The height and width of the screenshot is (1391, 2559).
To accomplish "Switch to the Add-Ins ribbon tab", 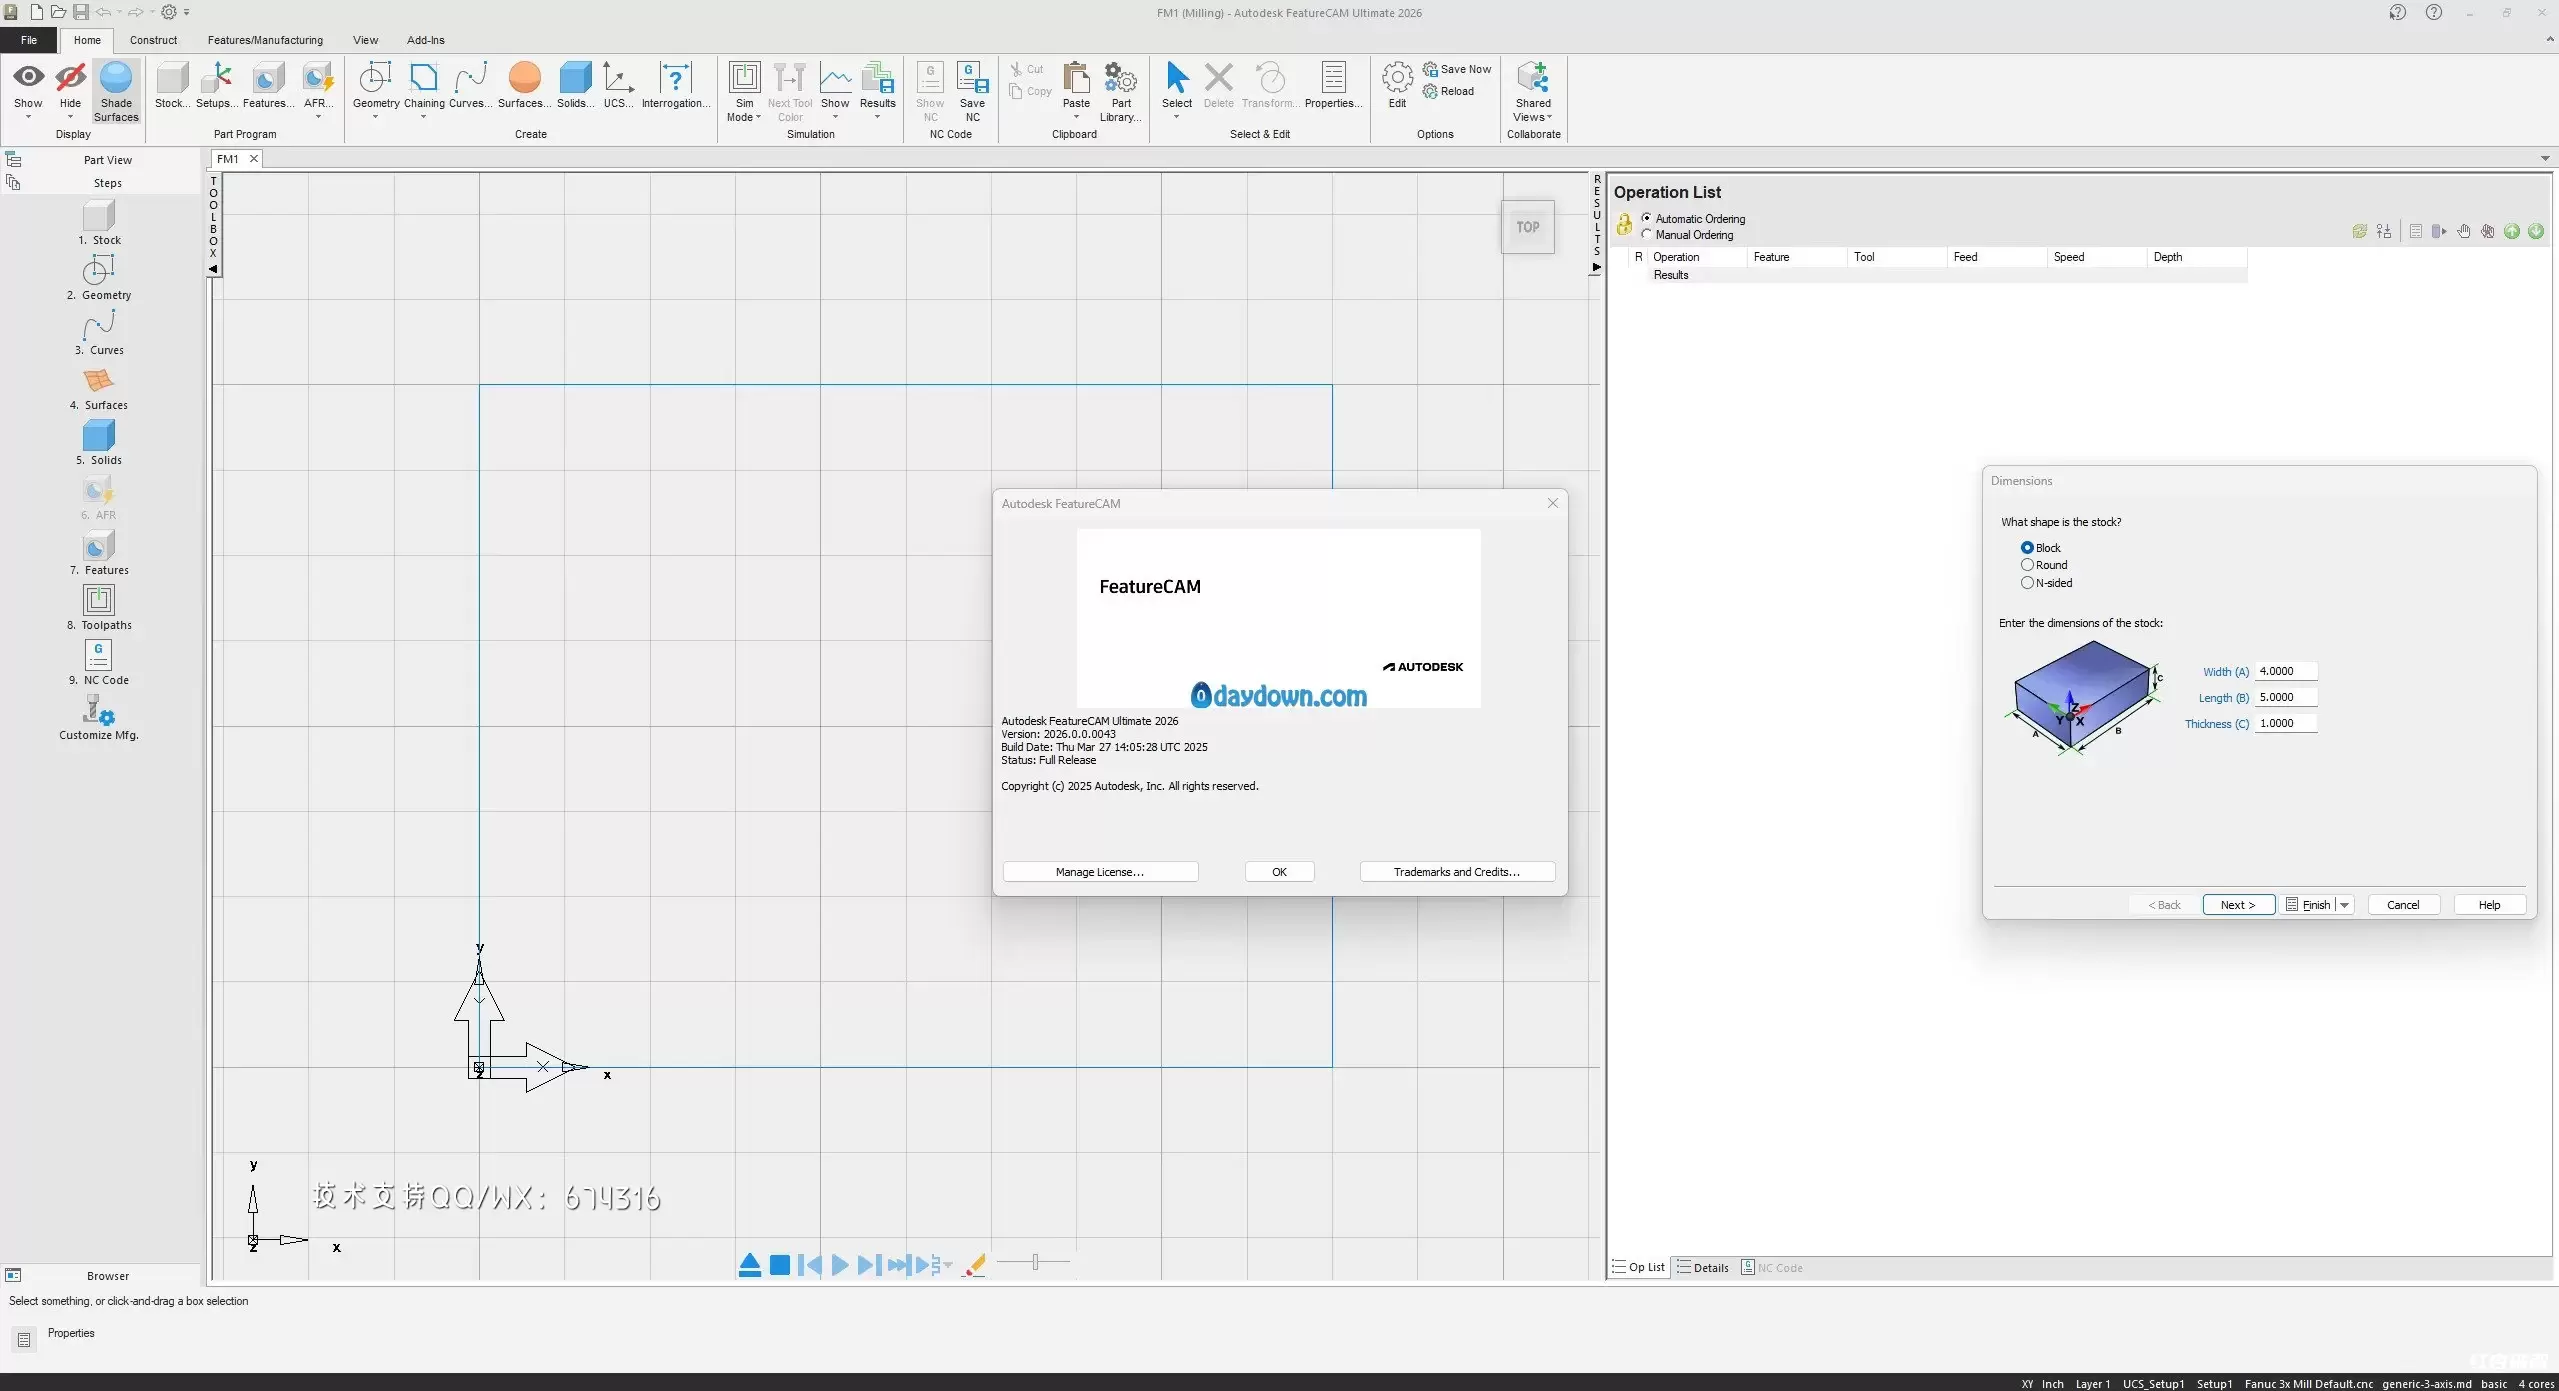I will tap(425, 40).
